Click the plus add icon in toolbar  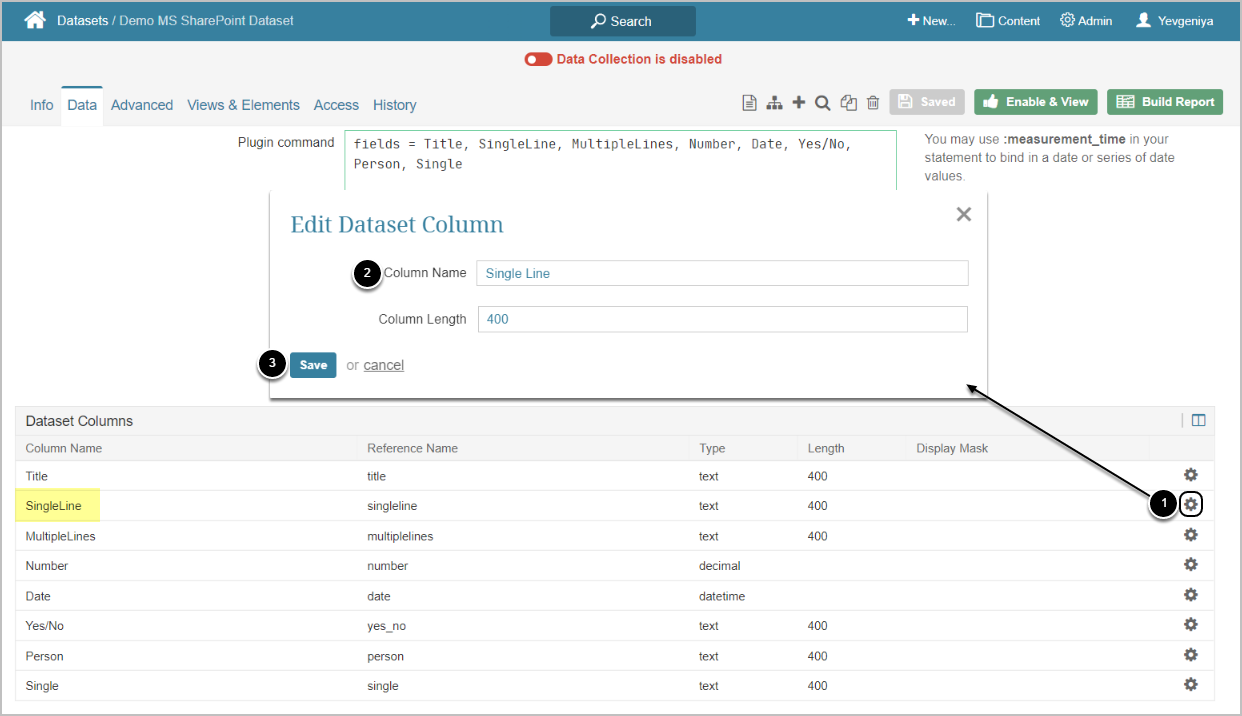point(798,102)
